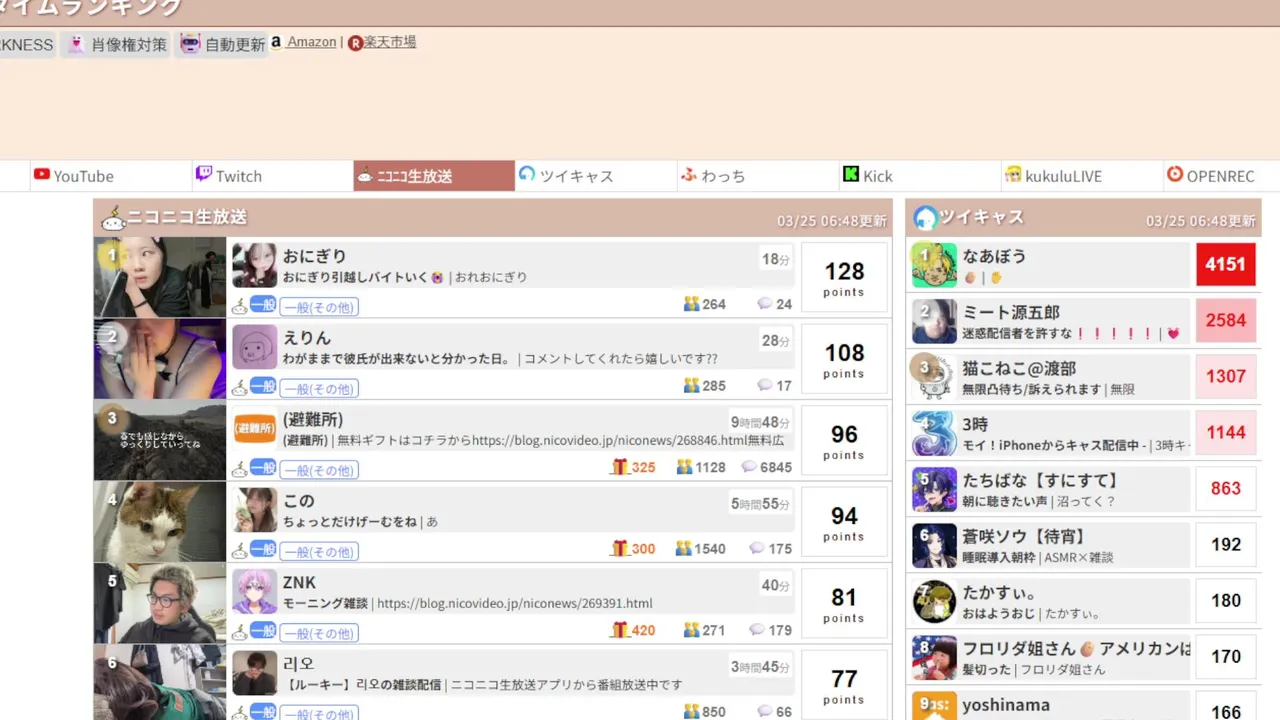
Task: Open the ZNK streamer name link
Action: tap(299, 582)
